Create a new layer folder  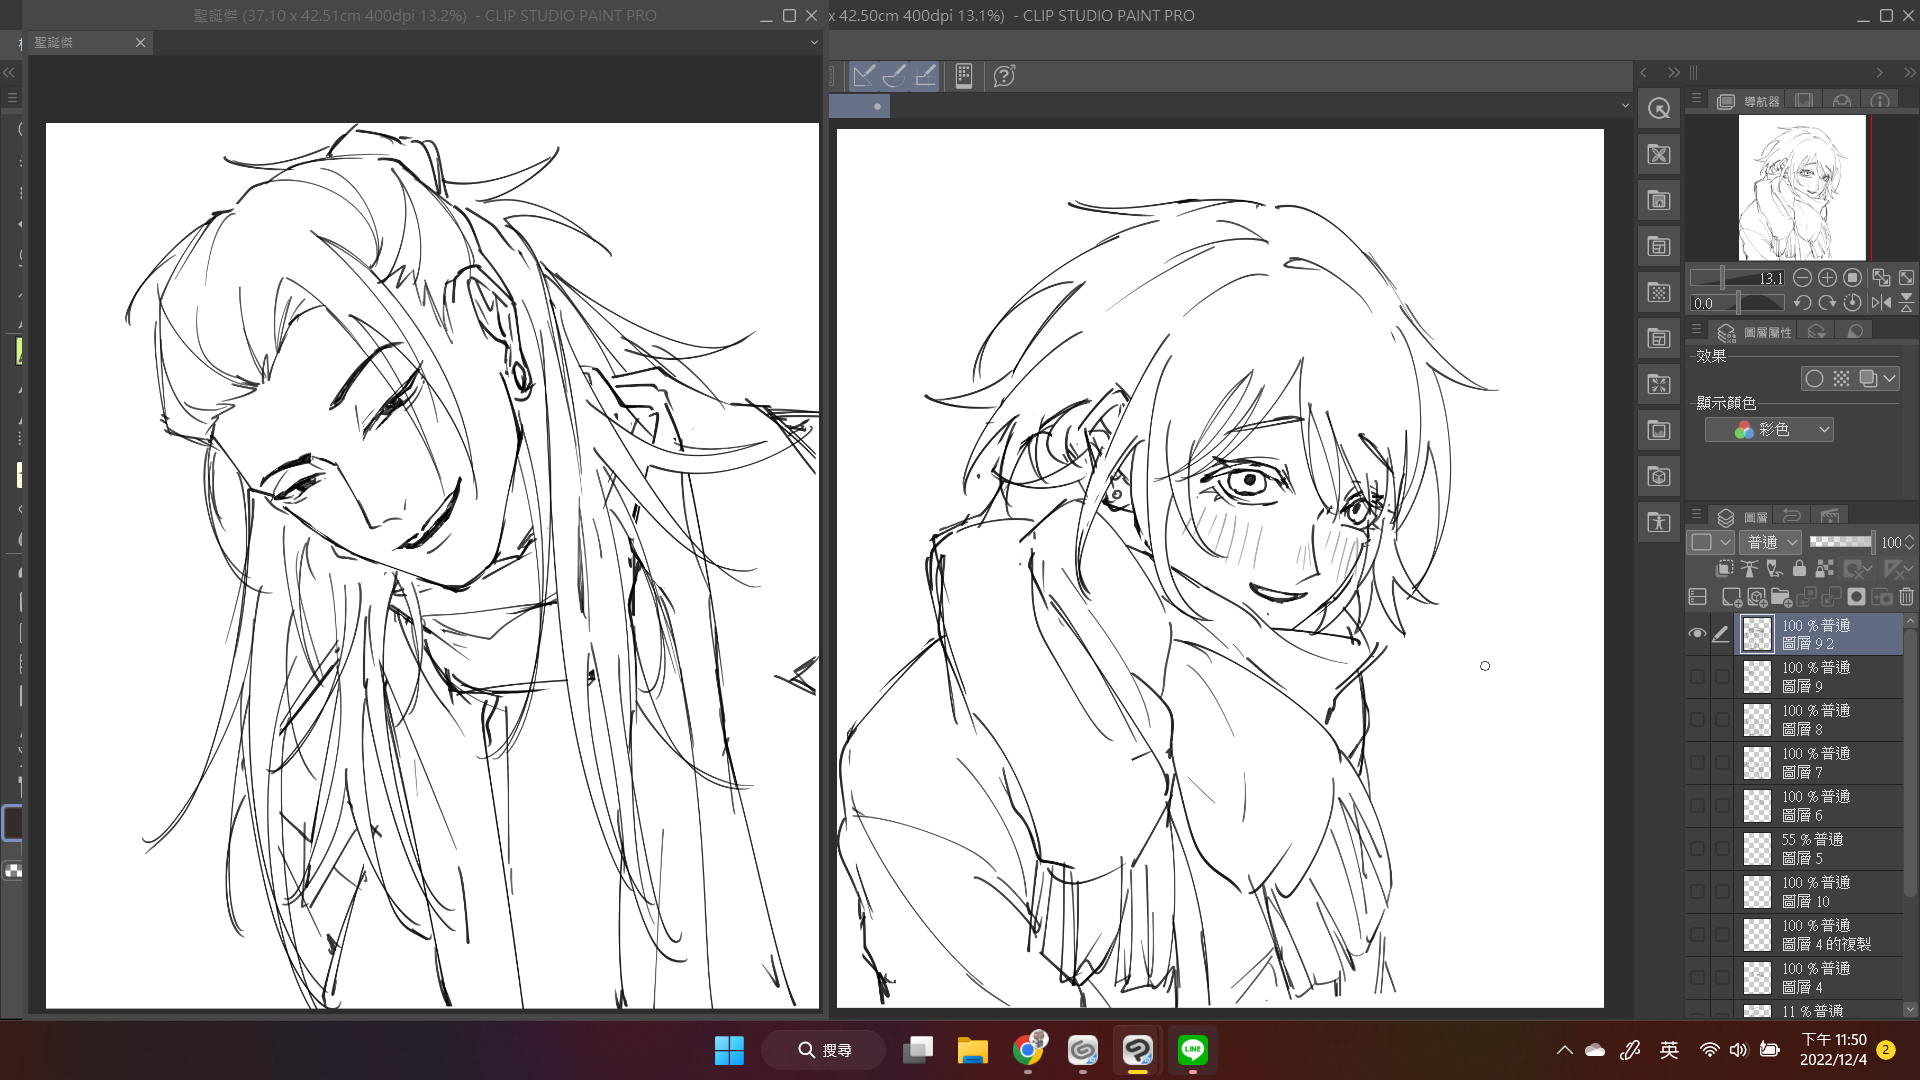click(1781, 597)
